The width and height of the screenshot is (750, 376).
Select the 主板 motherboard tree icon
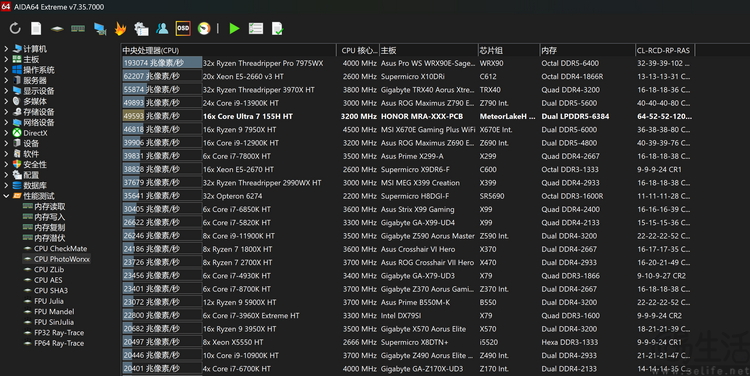pos(17,59)
